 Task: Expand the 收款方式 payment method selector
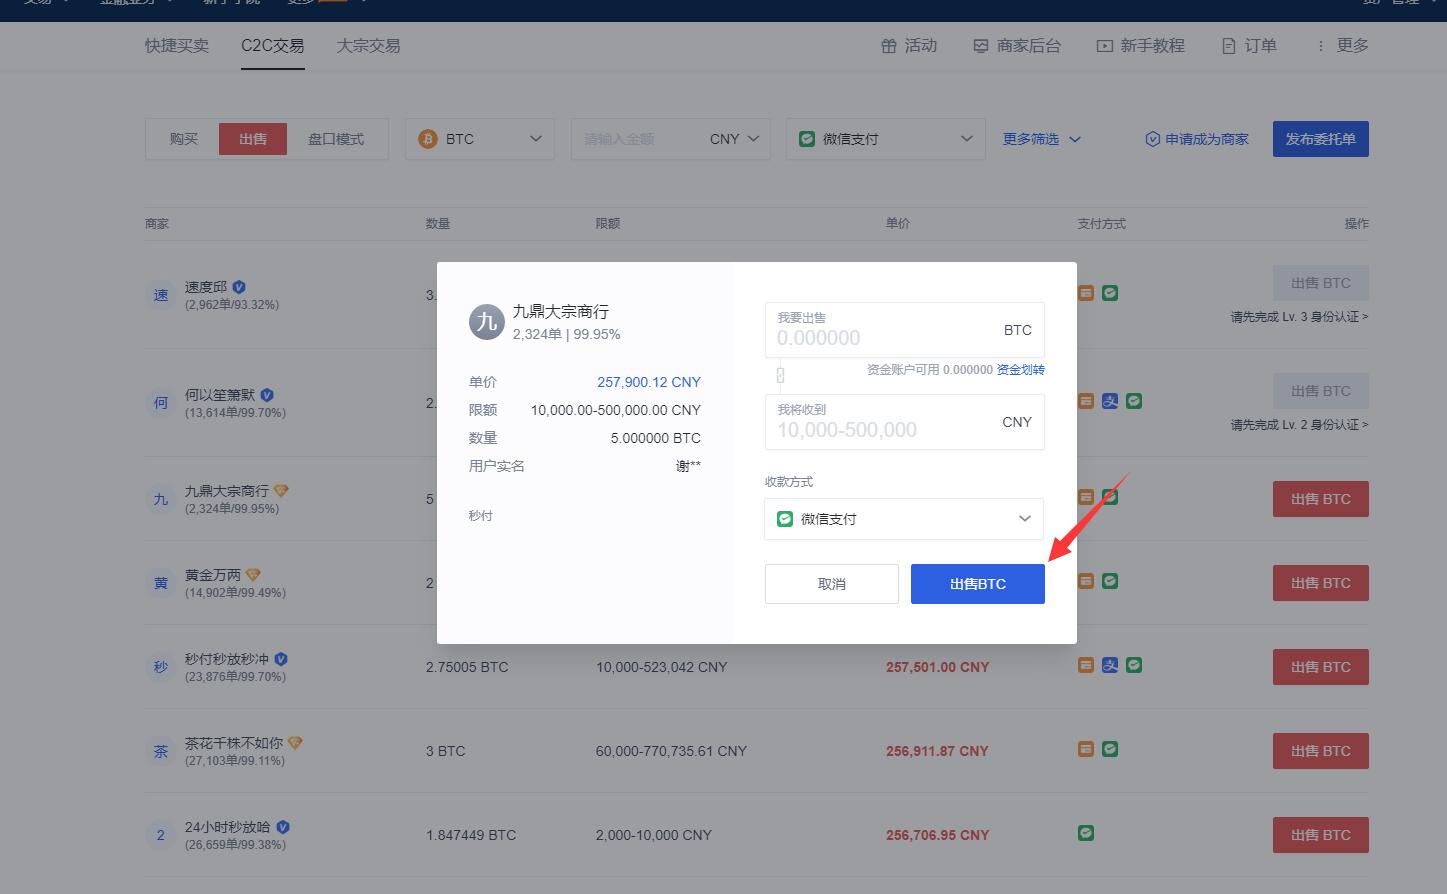coord(1023,519)
